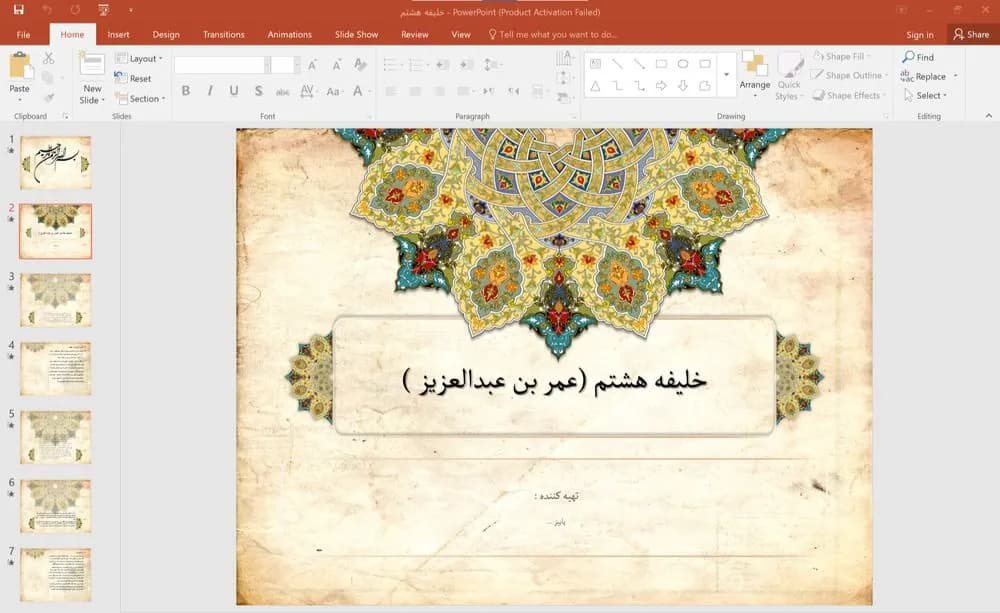Select the Right Arrow shape in gallery
The width and height of the screenshot is (1000, 613).
point(661,85)
